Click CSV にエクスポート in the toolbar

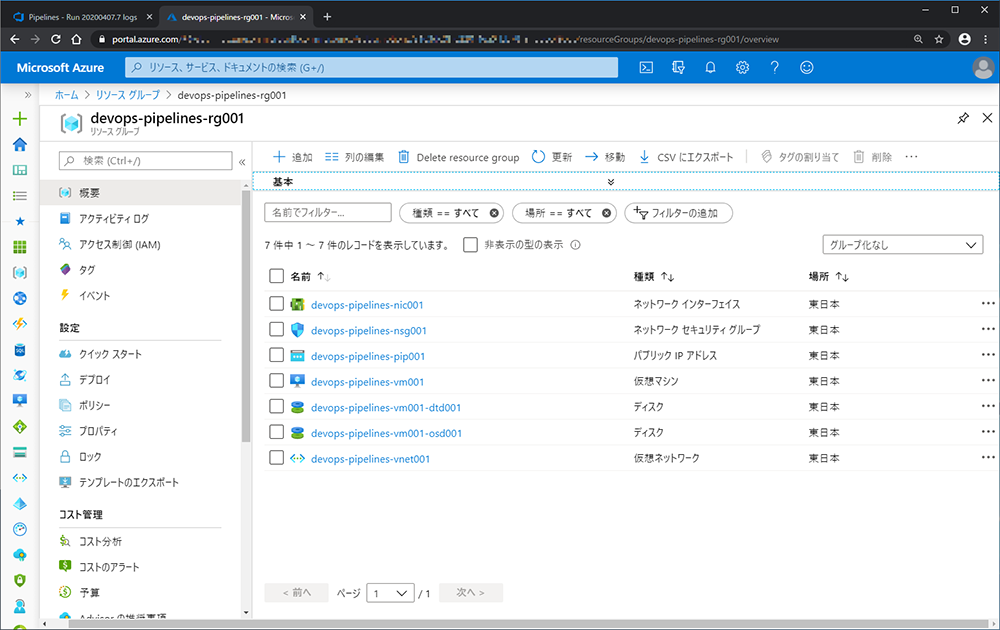point(686,157)
